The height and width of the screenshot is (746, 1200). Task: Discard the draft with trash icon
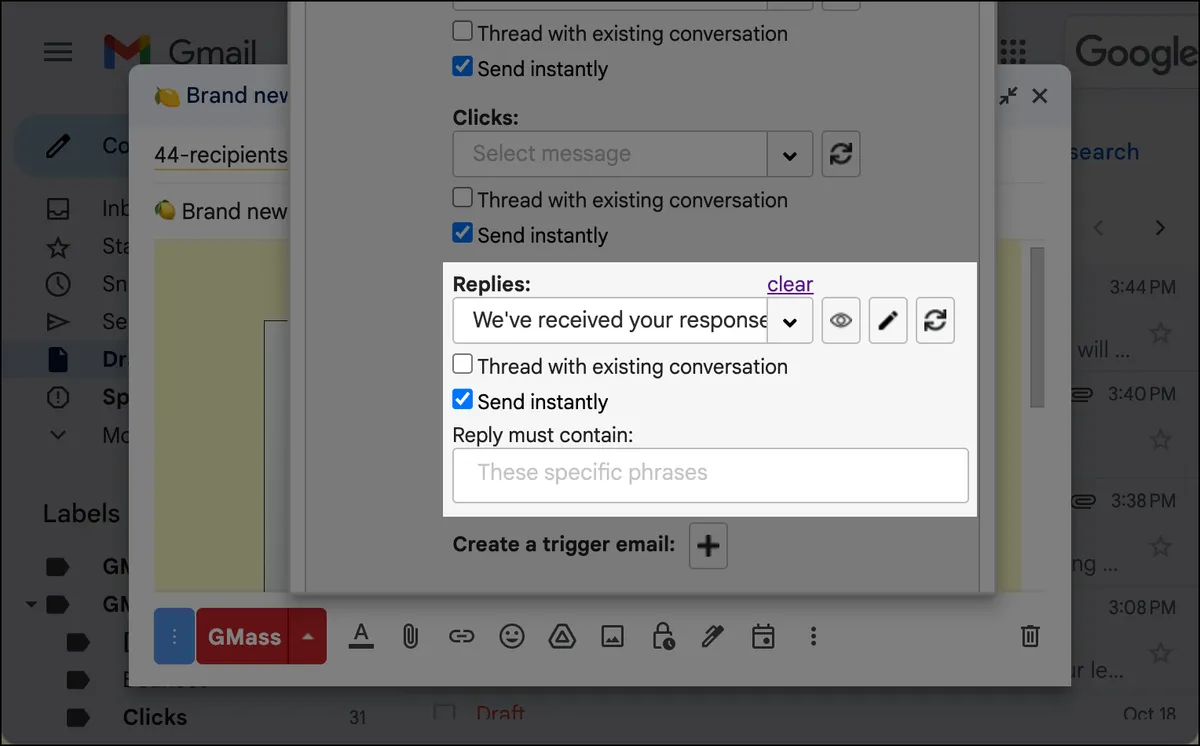pos(1030,636)
